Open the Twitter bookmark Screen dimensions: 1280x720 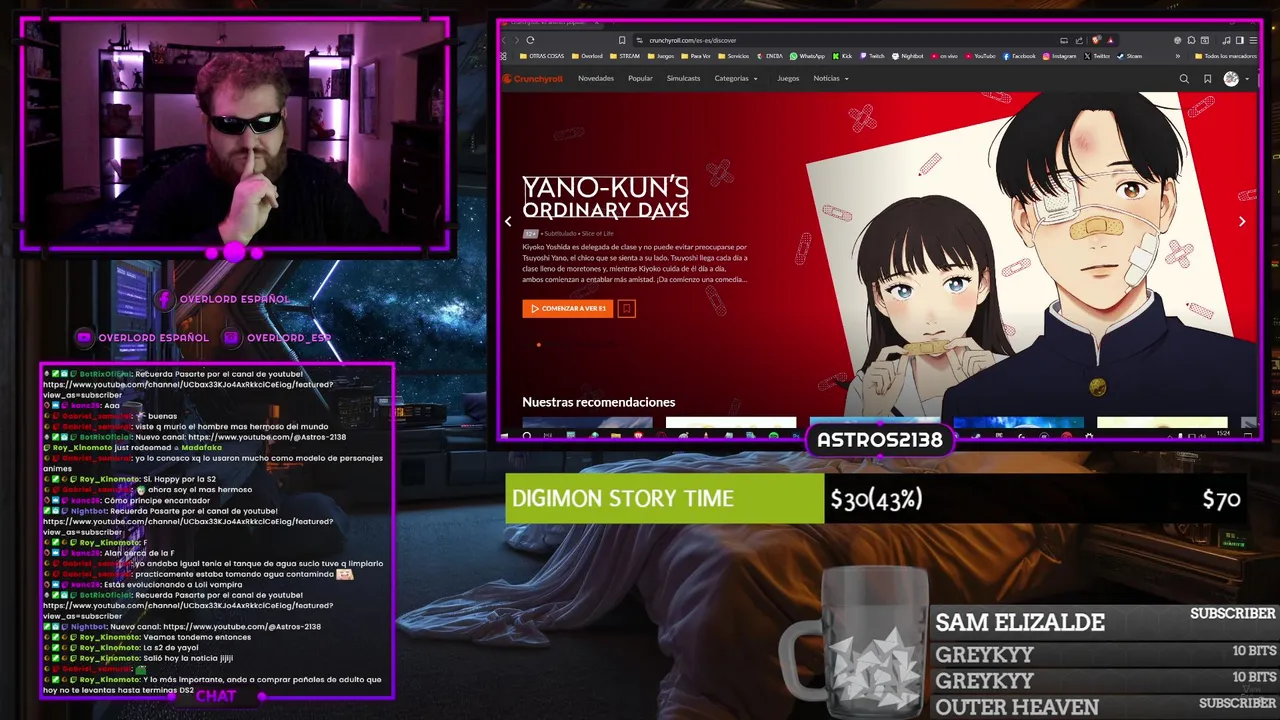(1097, 56)
